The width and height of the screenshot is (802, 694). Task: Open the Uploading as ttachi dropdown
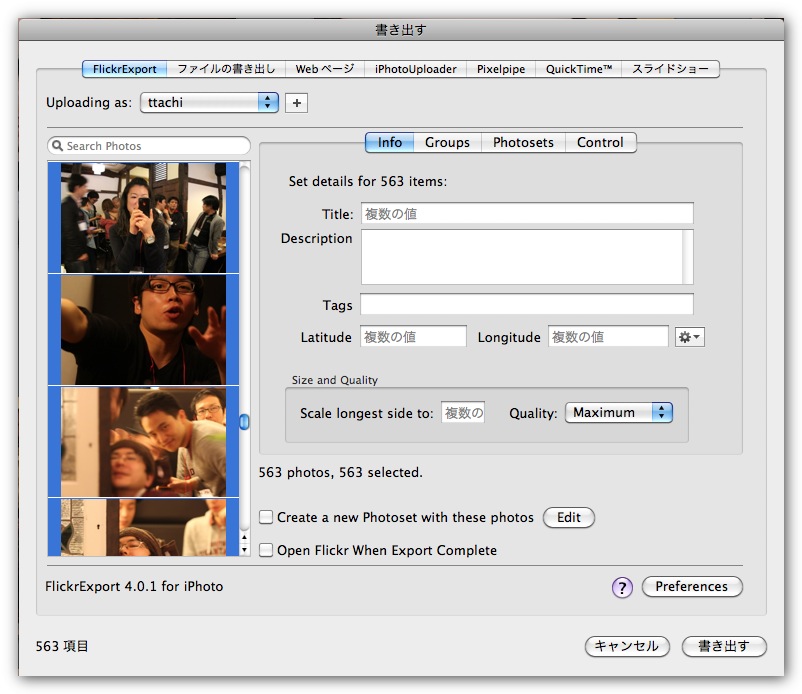[209, 102]
